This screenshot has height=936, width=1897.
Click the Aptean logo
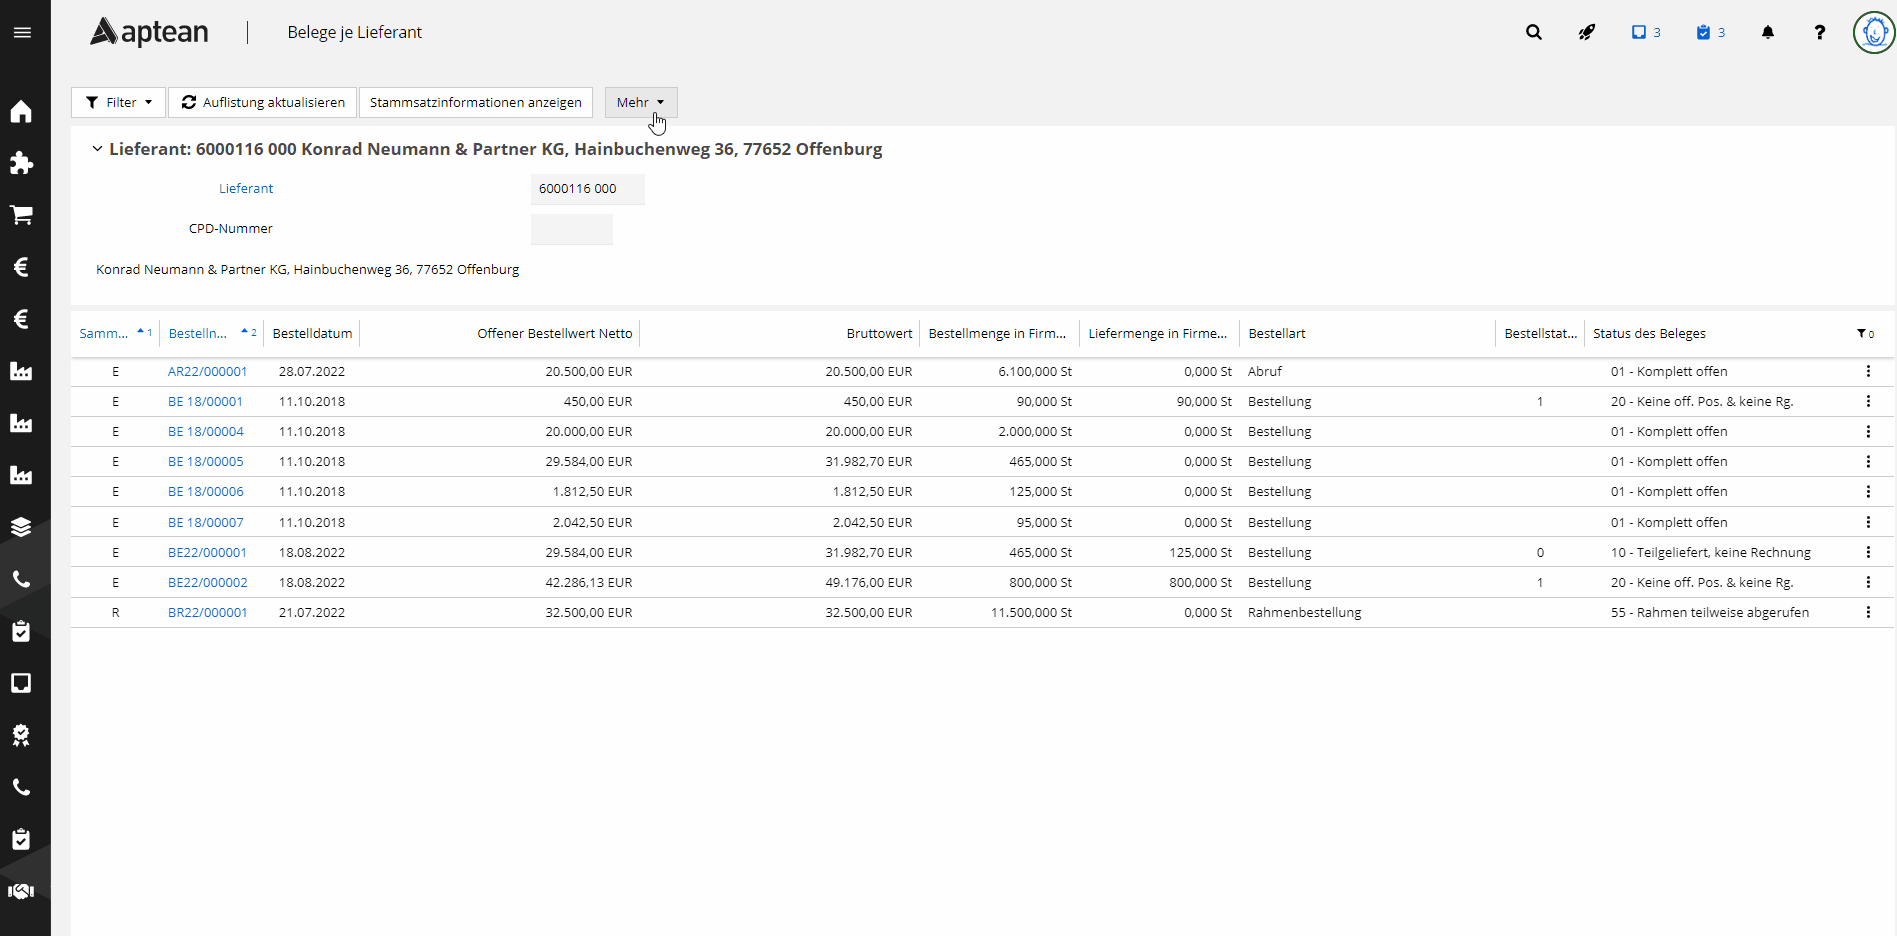pyautogui.click(x=149, y=32)
